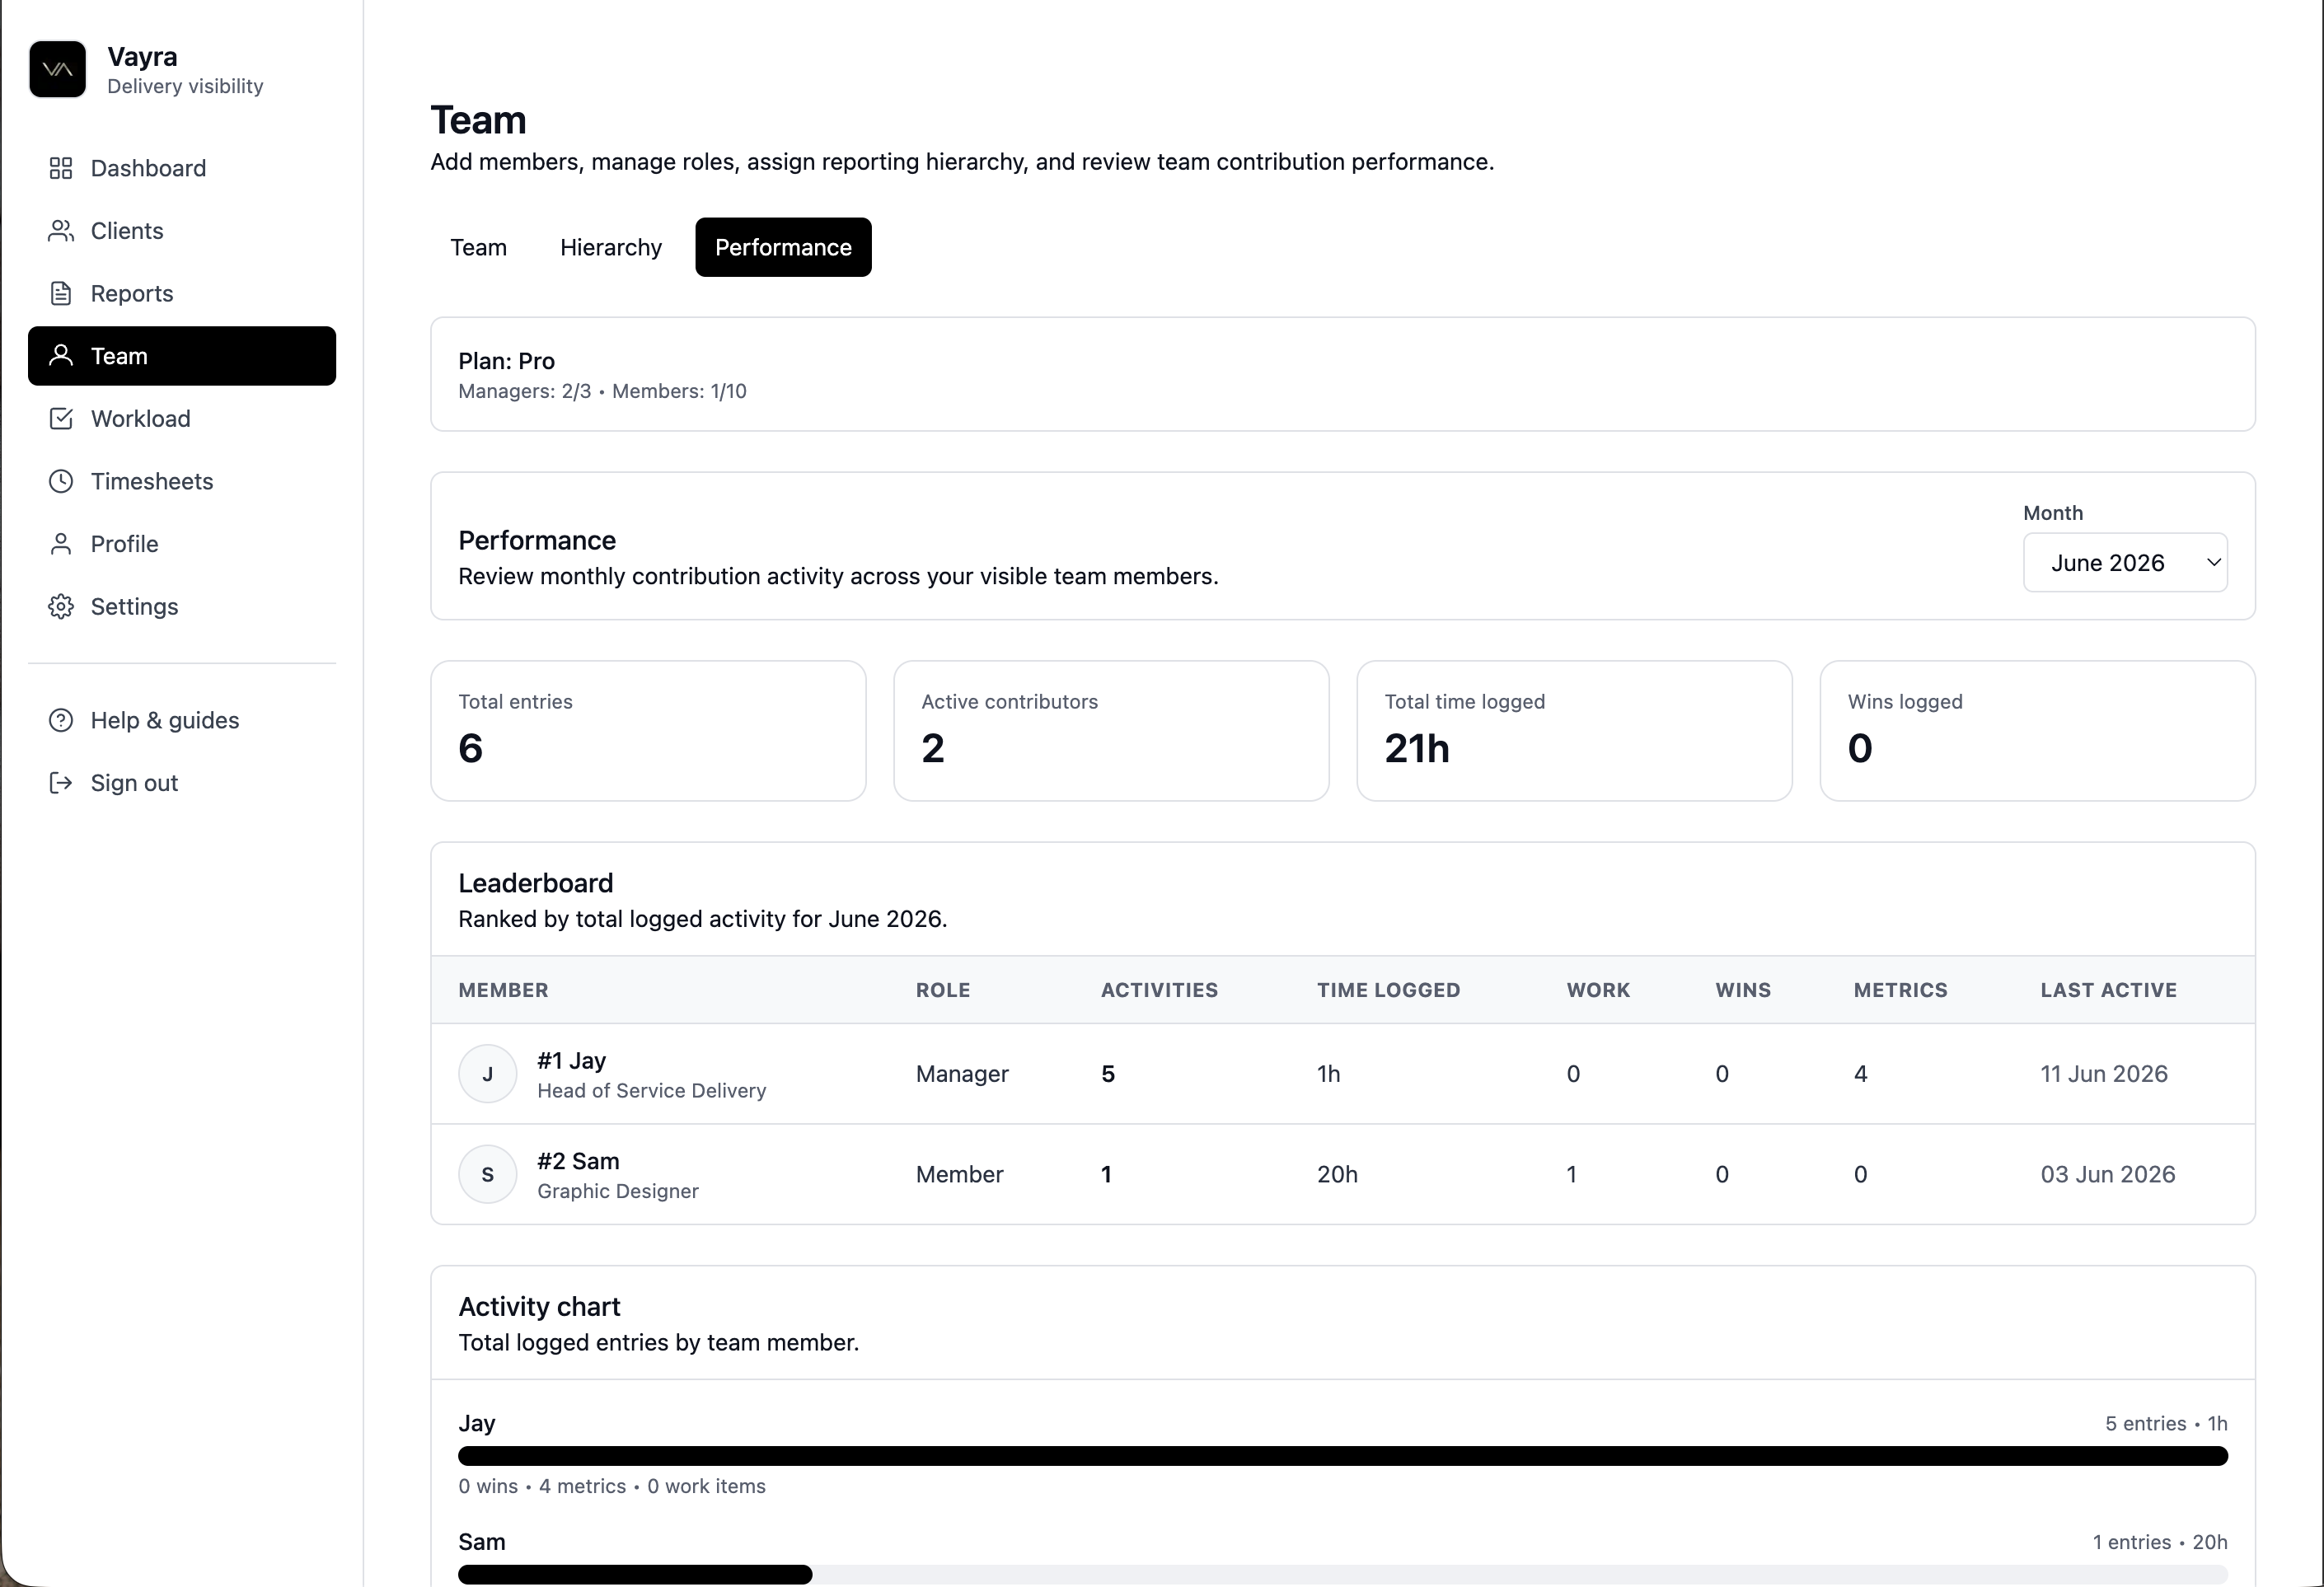2324x1587 pixels.
Task: Open Help & guides link
Action: 182,720
